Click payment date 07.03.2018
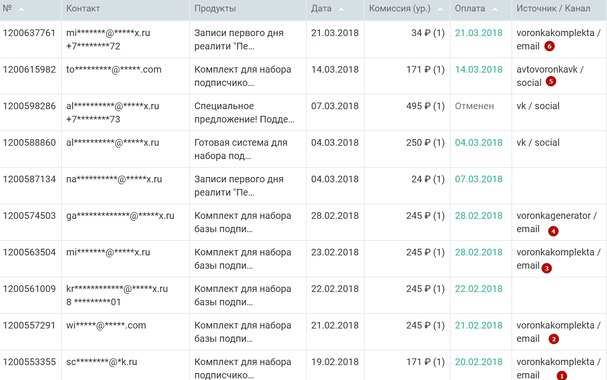Viewport: 607px width, 380px height. point(478,179)
